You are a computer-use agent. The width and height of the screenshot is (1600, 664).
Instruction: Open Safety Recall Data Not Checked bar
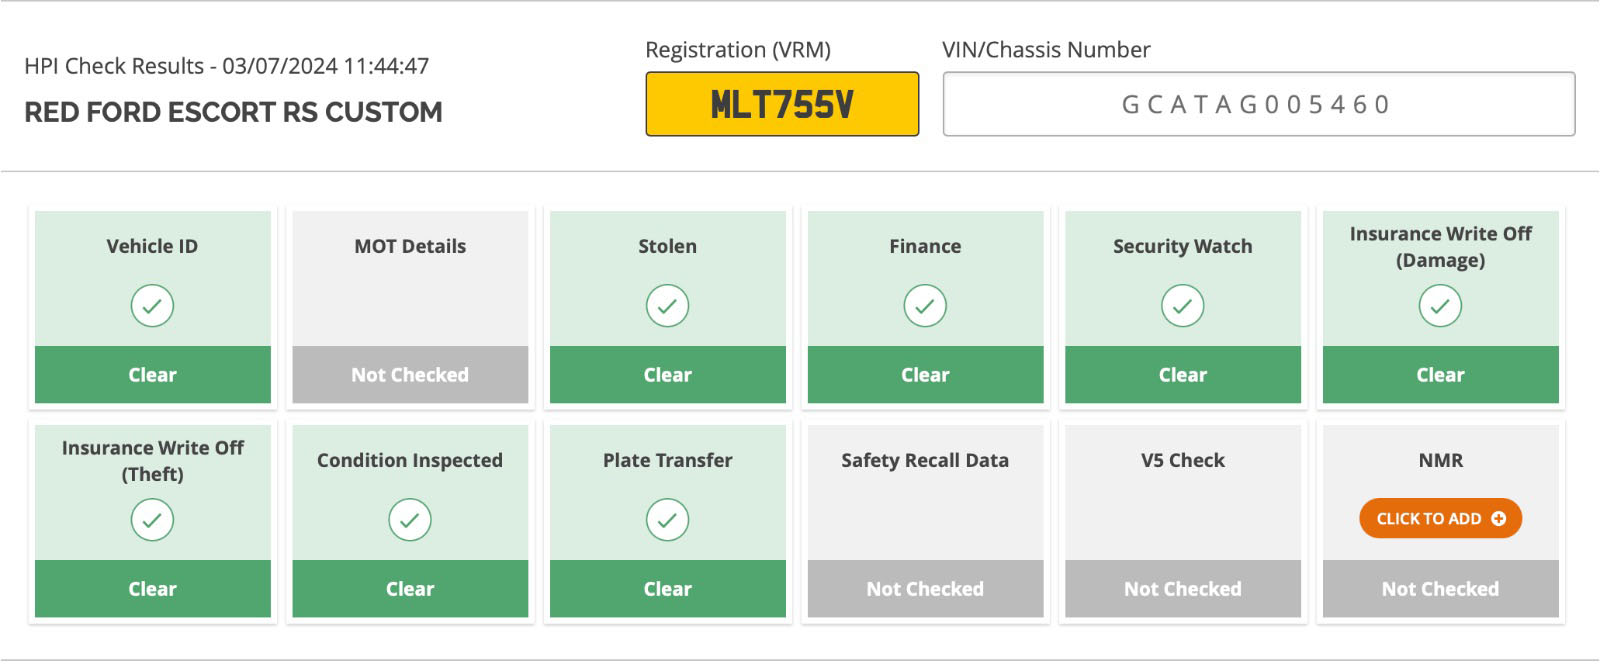[925, 589]
